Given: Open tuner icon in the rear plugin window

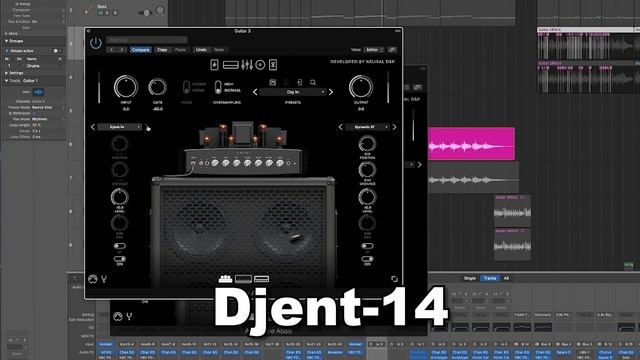Looking at the screenshot, I should pos(129,316).
